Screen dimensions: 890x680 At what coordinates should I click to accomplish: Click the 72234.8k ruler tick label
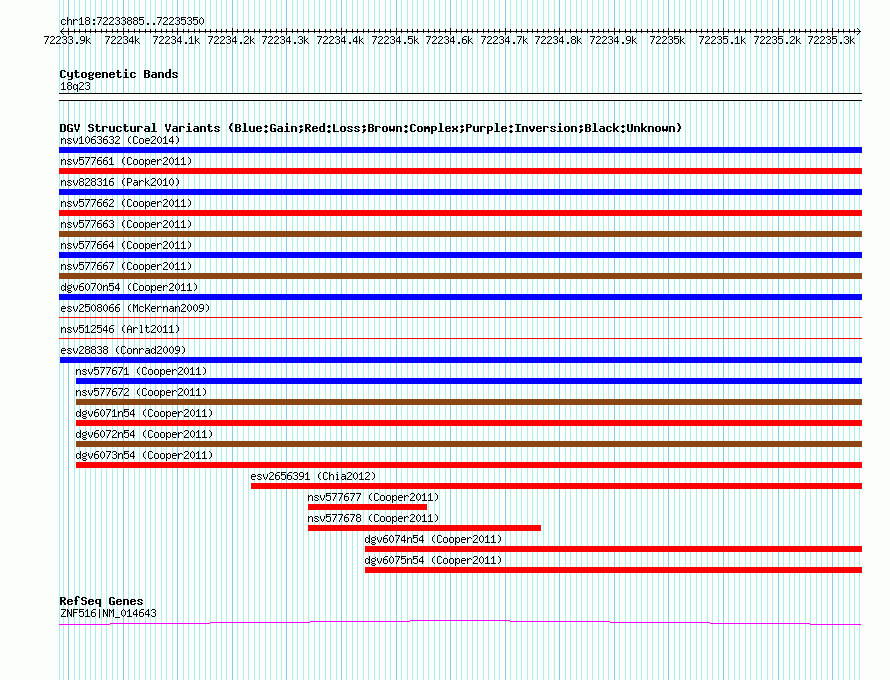click(558, 40)
